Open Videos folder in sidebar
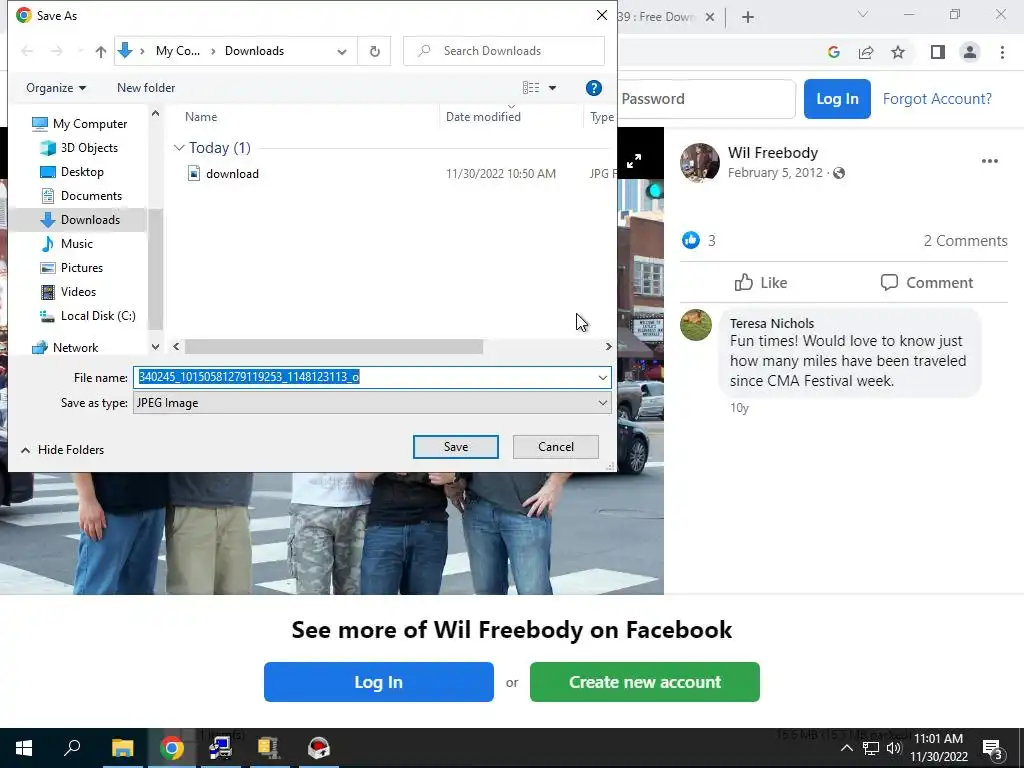The height and width of the screenshot is (768, 1024). coord(78,292)
